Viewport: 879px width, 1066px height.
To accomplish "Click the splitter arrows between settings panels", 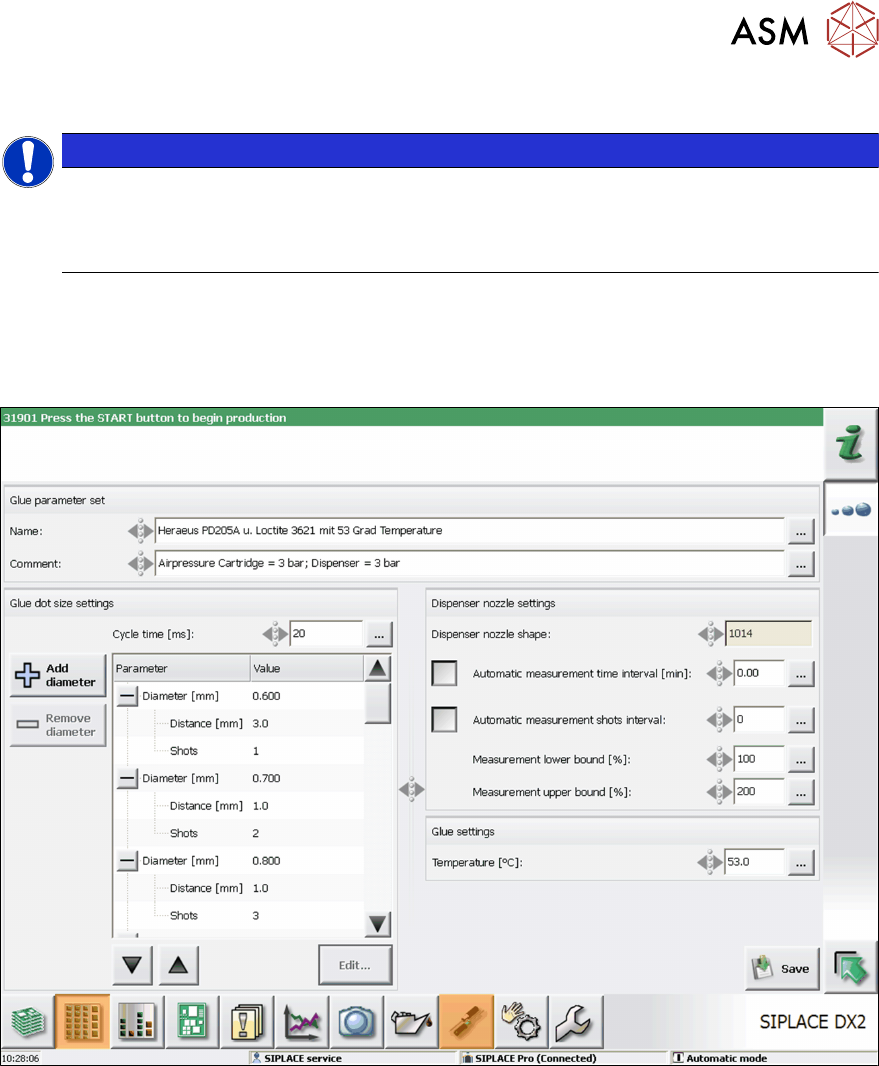I will 411,789.
